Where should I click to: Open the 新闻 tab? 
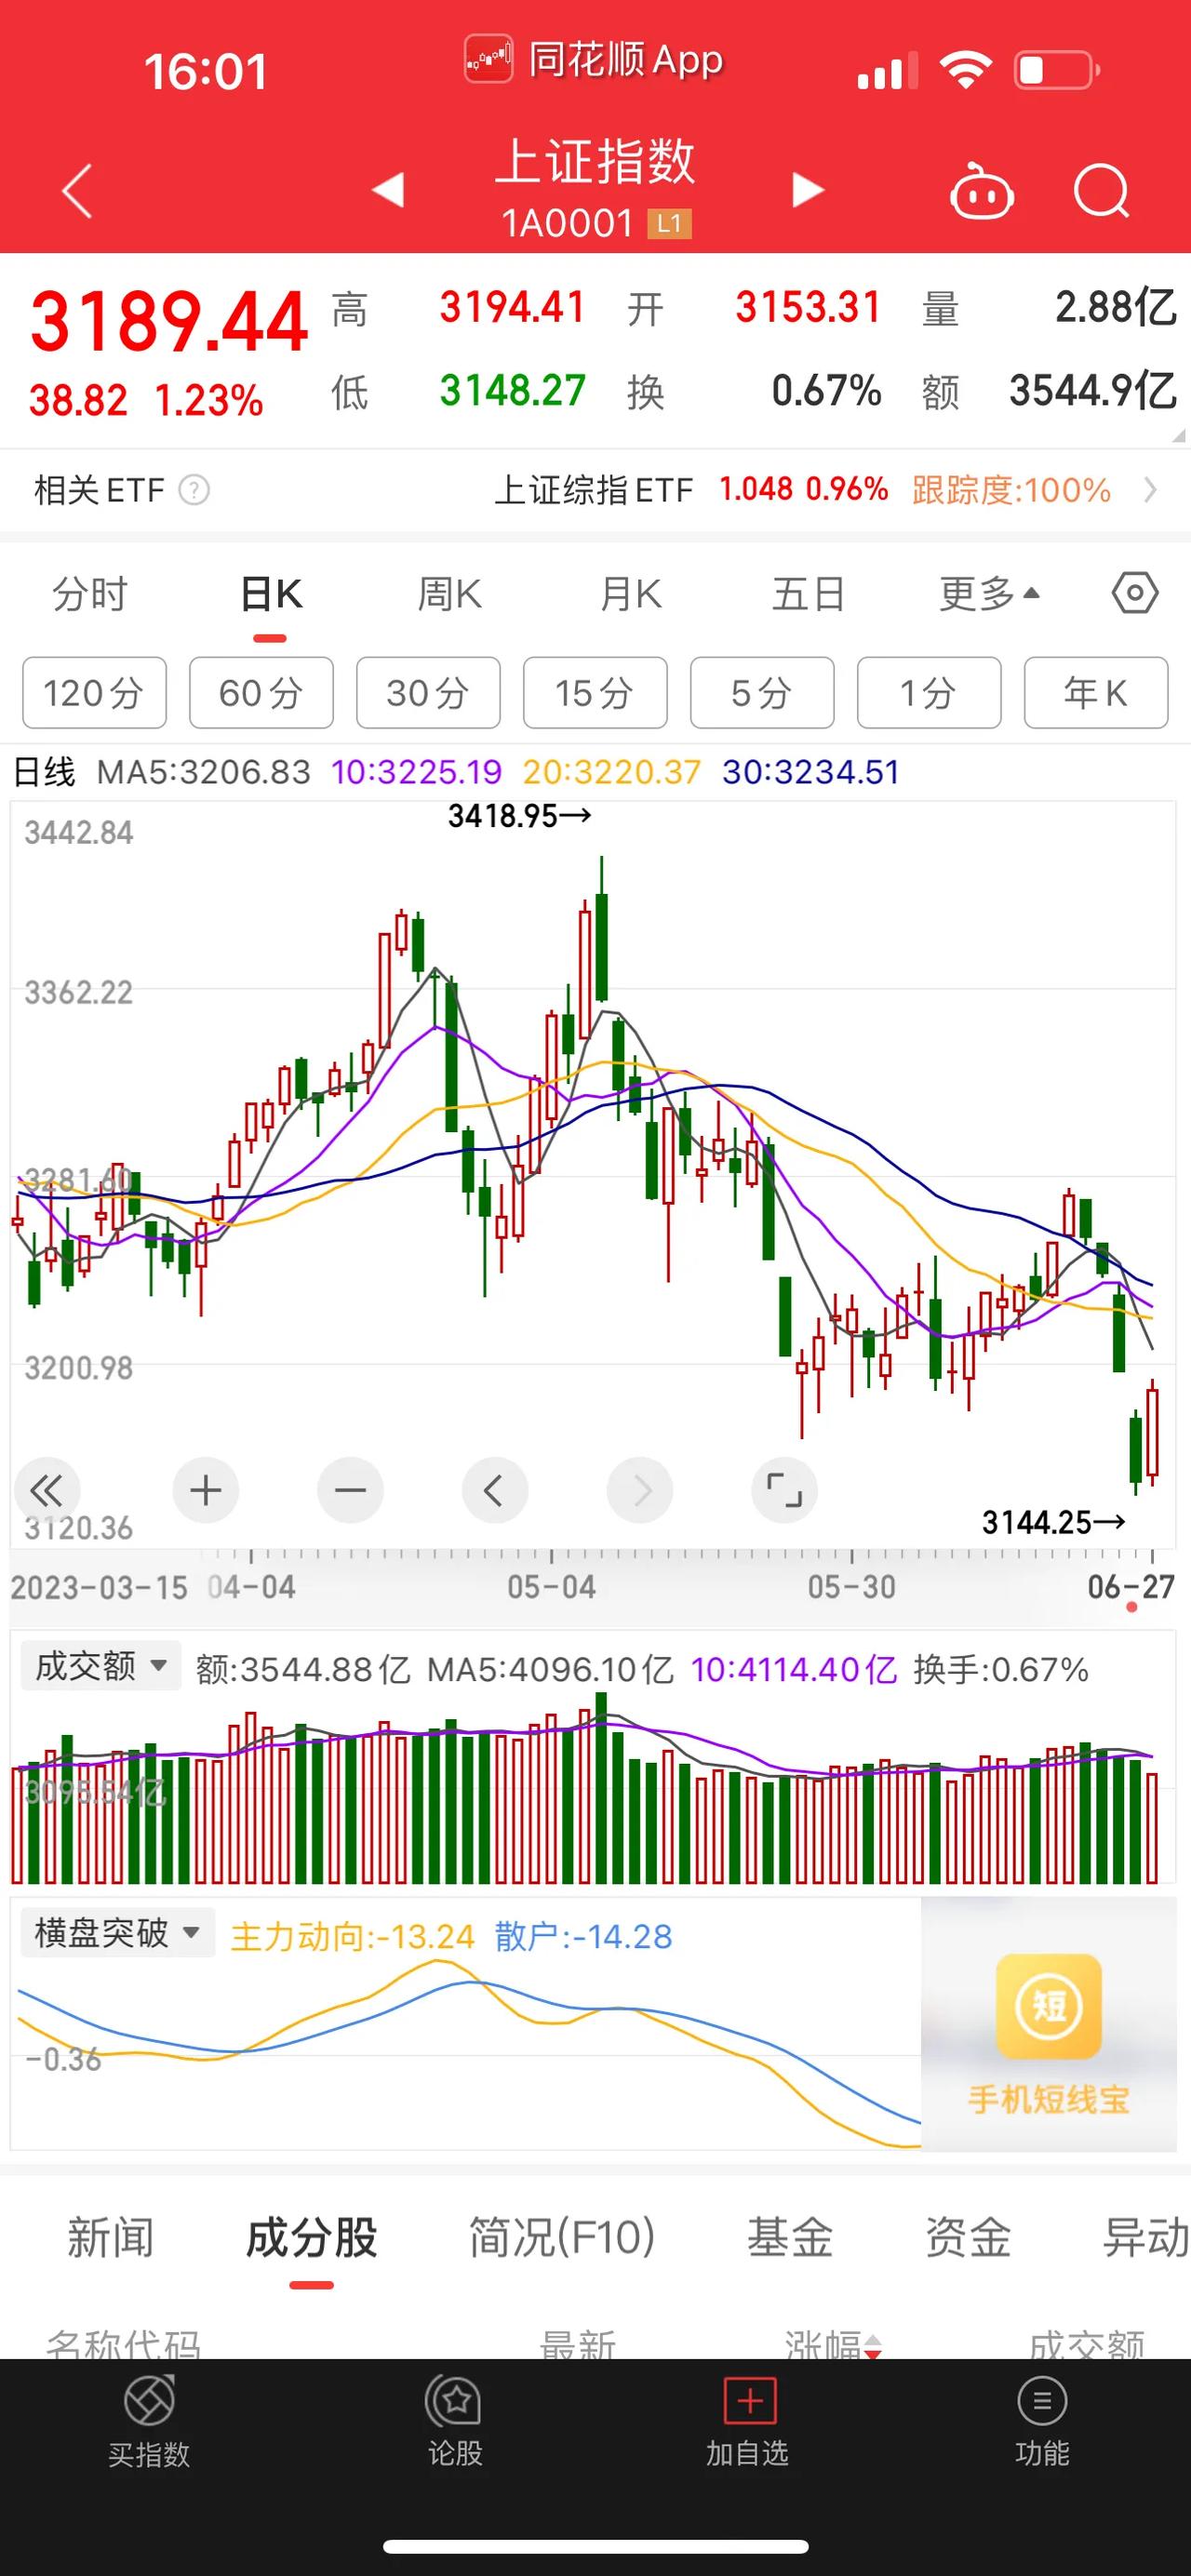pos(110,2237)
